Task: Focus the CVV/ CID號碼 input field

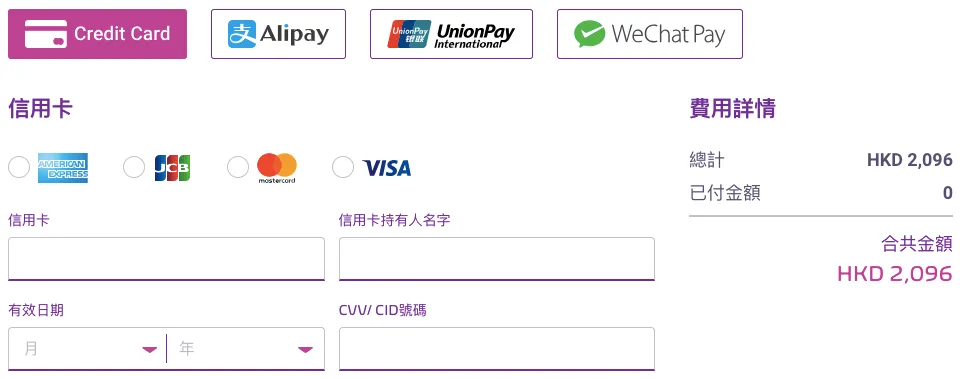Action: [x=497, y=349]
